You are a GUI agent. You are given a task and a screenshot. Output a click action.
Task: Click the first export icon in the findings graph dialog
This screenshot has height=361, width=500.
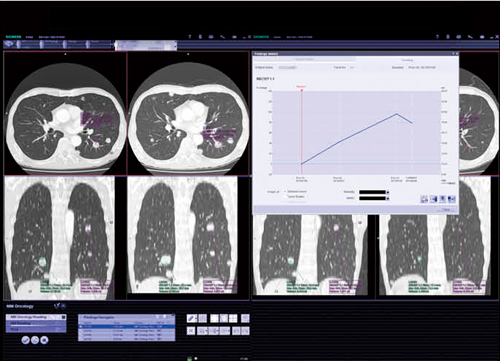point(424,199)
